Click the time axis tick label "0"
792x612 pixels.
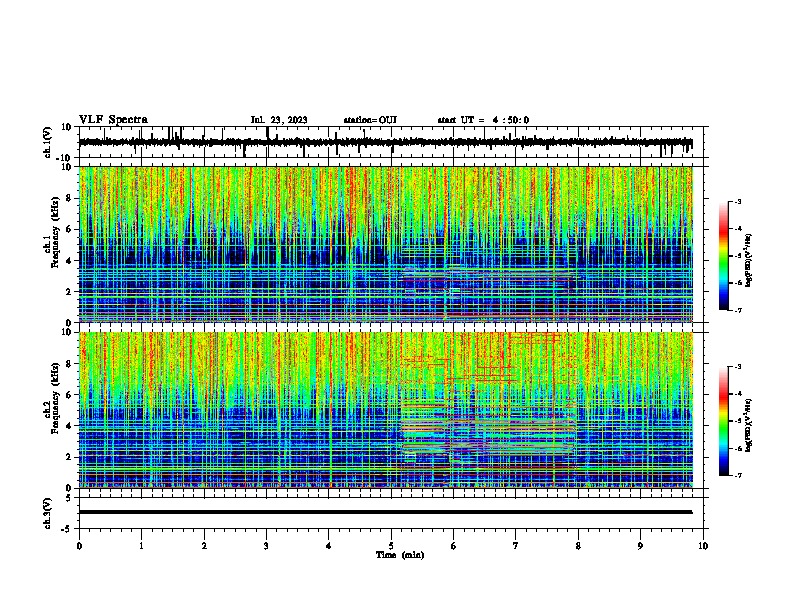(79, 546)
